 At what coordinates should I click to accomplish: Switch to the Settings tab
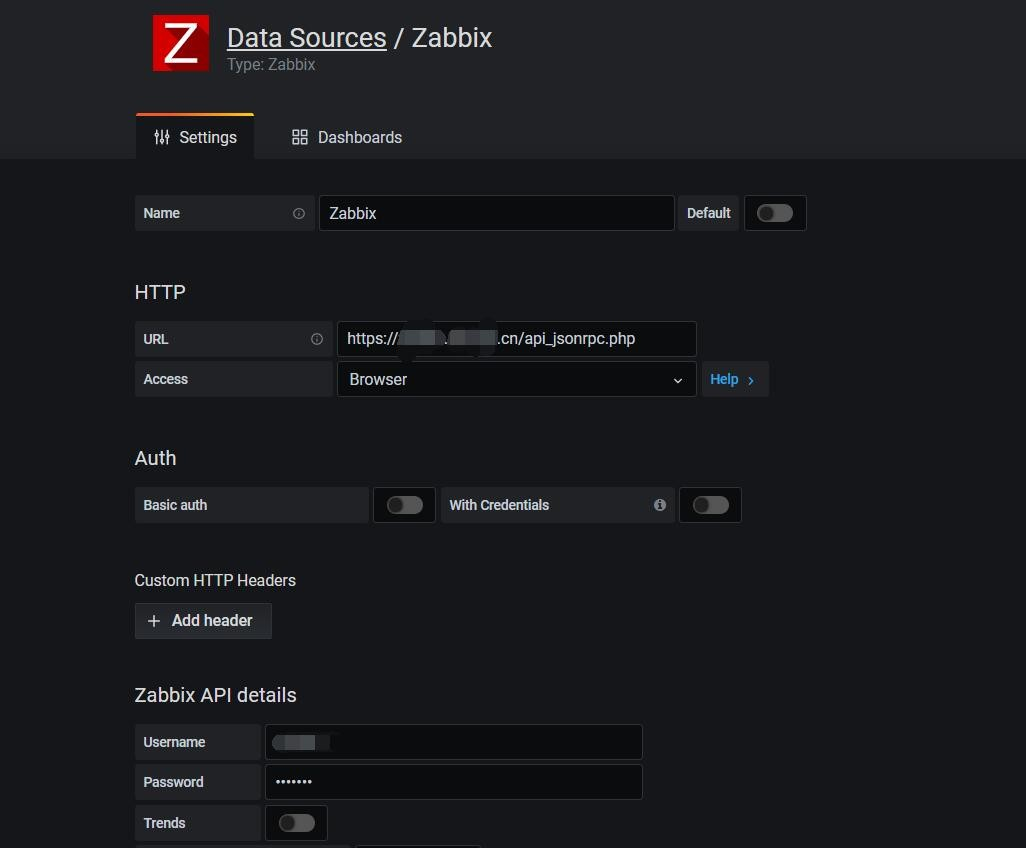[x=195, y=137]
